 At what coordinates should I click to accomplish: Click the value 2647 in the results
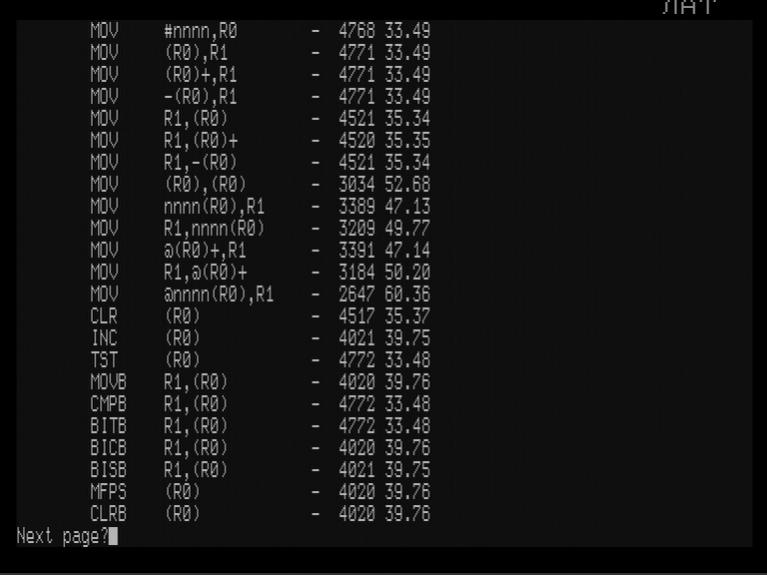[357, 294]
